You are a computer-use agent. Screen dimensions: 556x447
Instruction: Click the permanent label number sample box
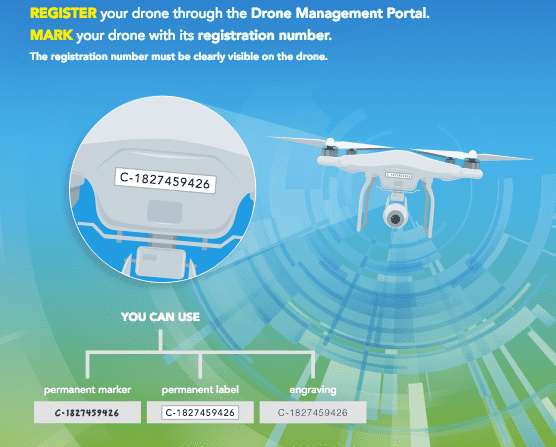(x=200, y=412)
